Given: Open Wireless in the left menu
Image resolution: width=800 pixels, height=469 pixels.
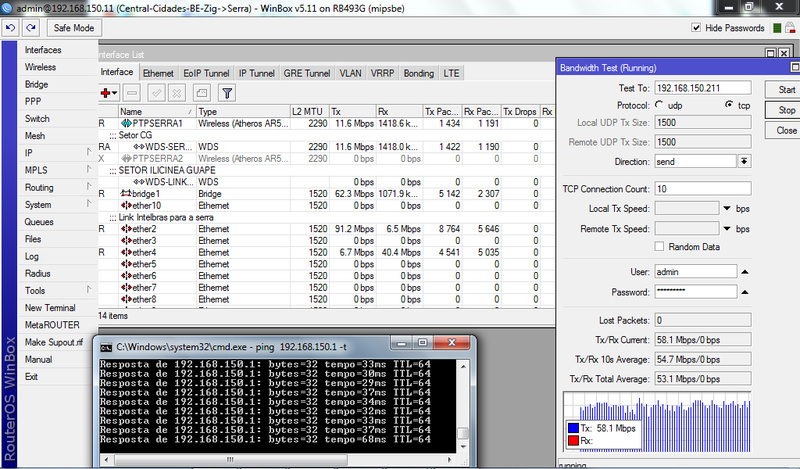Looking at the screenshot, I should pyautogui.click(x=40, y=67).
